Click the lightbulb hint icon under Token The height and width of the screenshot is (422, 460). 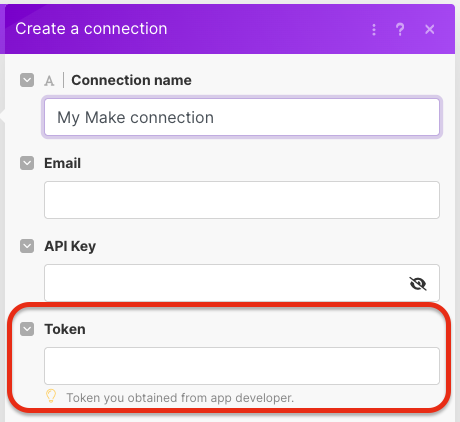(51, 396)
